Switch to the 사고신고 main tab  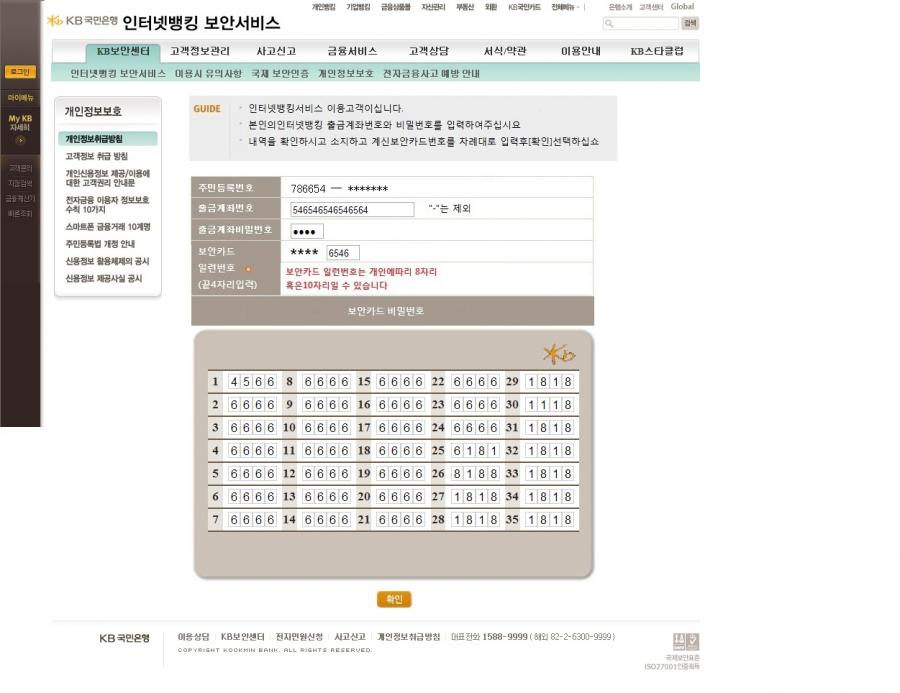276,51
